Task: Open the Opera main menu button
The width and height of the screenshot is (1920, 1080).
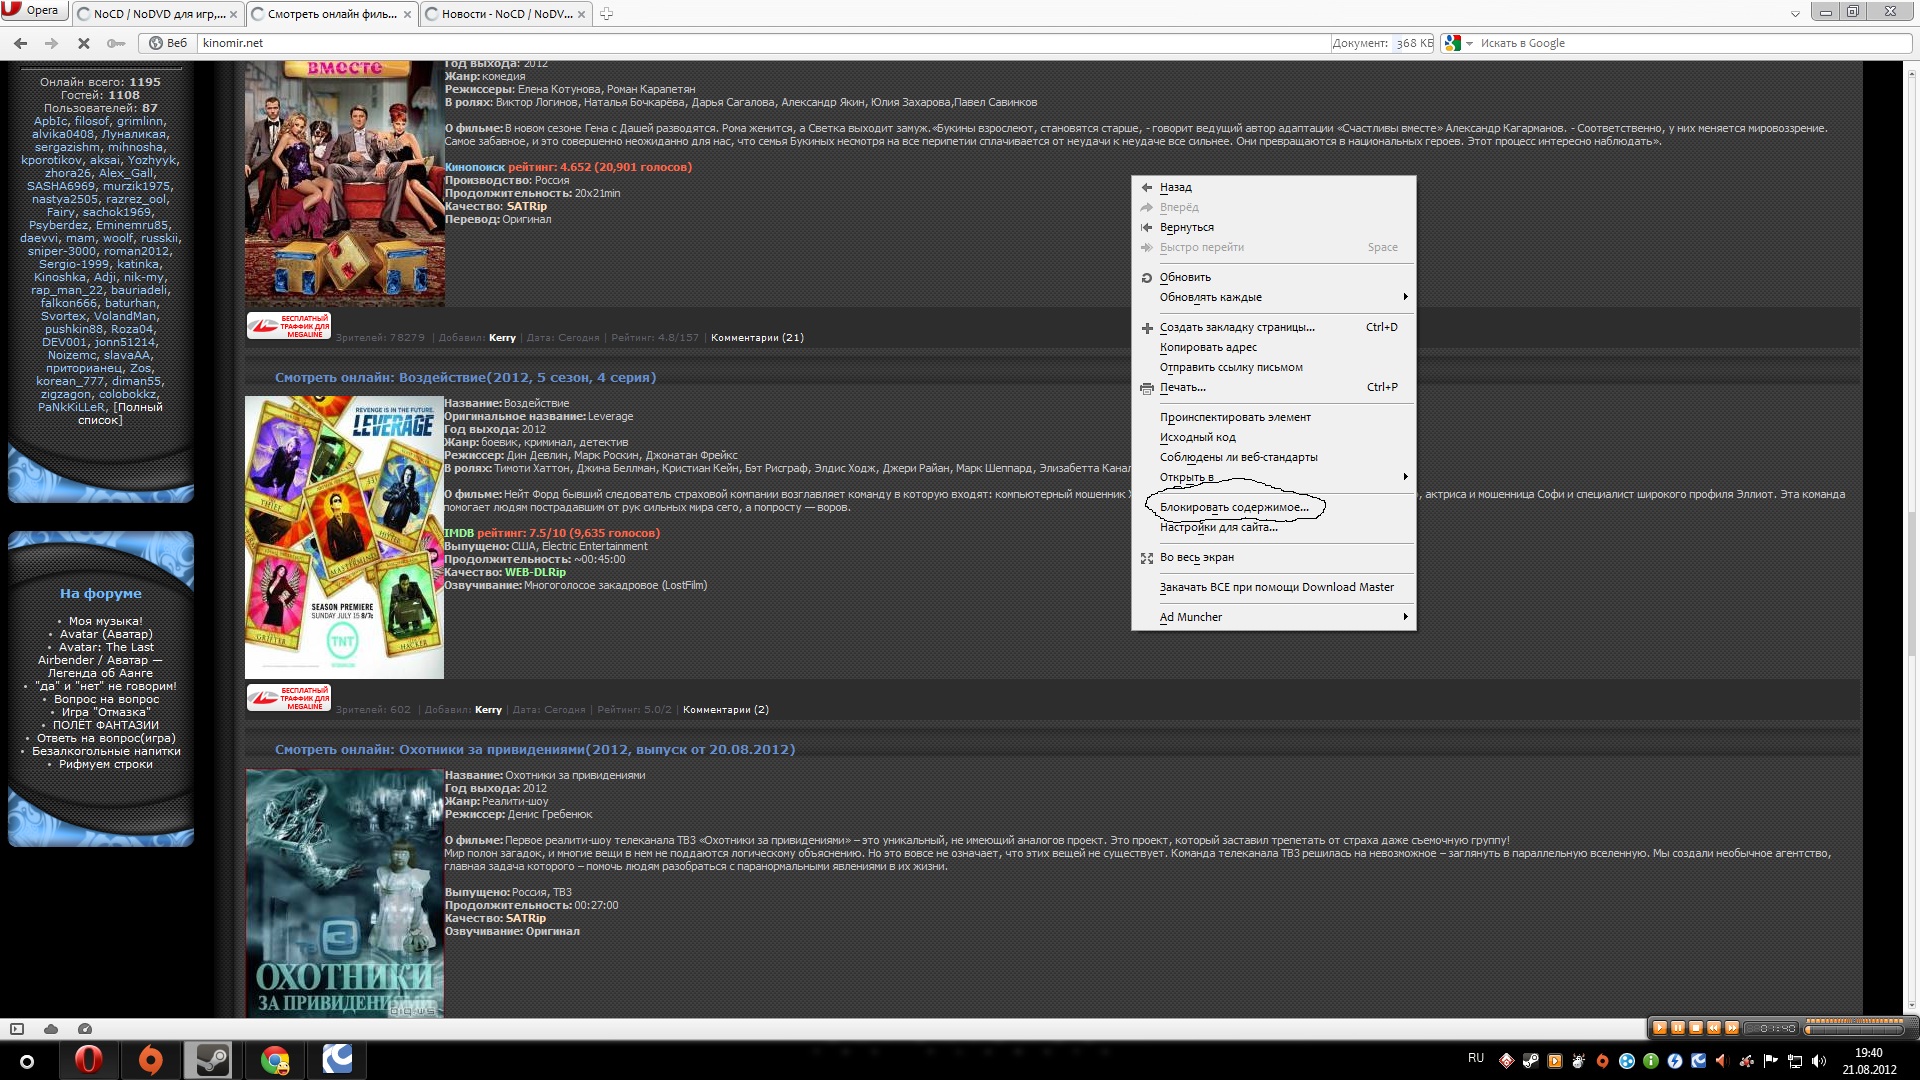Action: coord(34,11)
